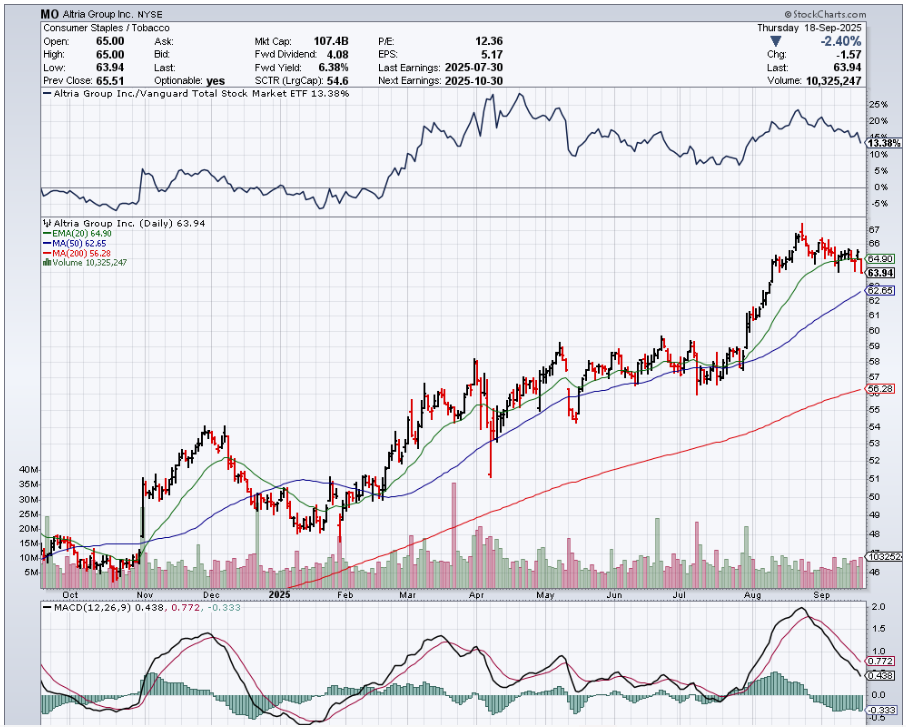Click the Fwd Yield value 6.38%

333,68
